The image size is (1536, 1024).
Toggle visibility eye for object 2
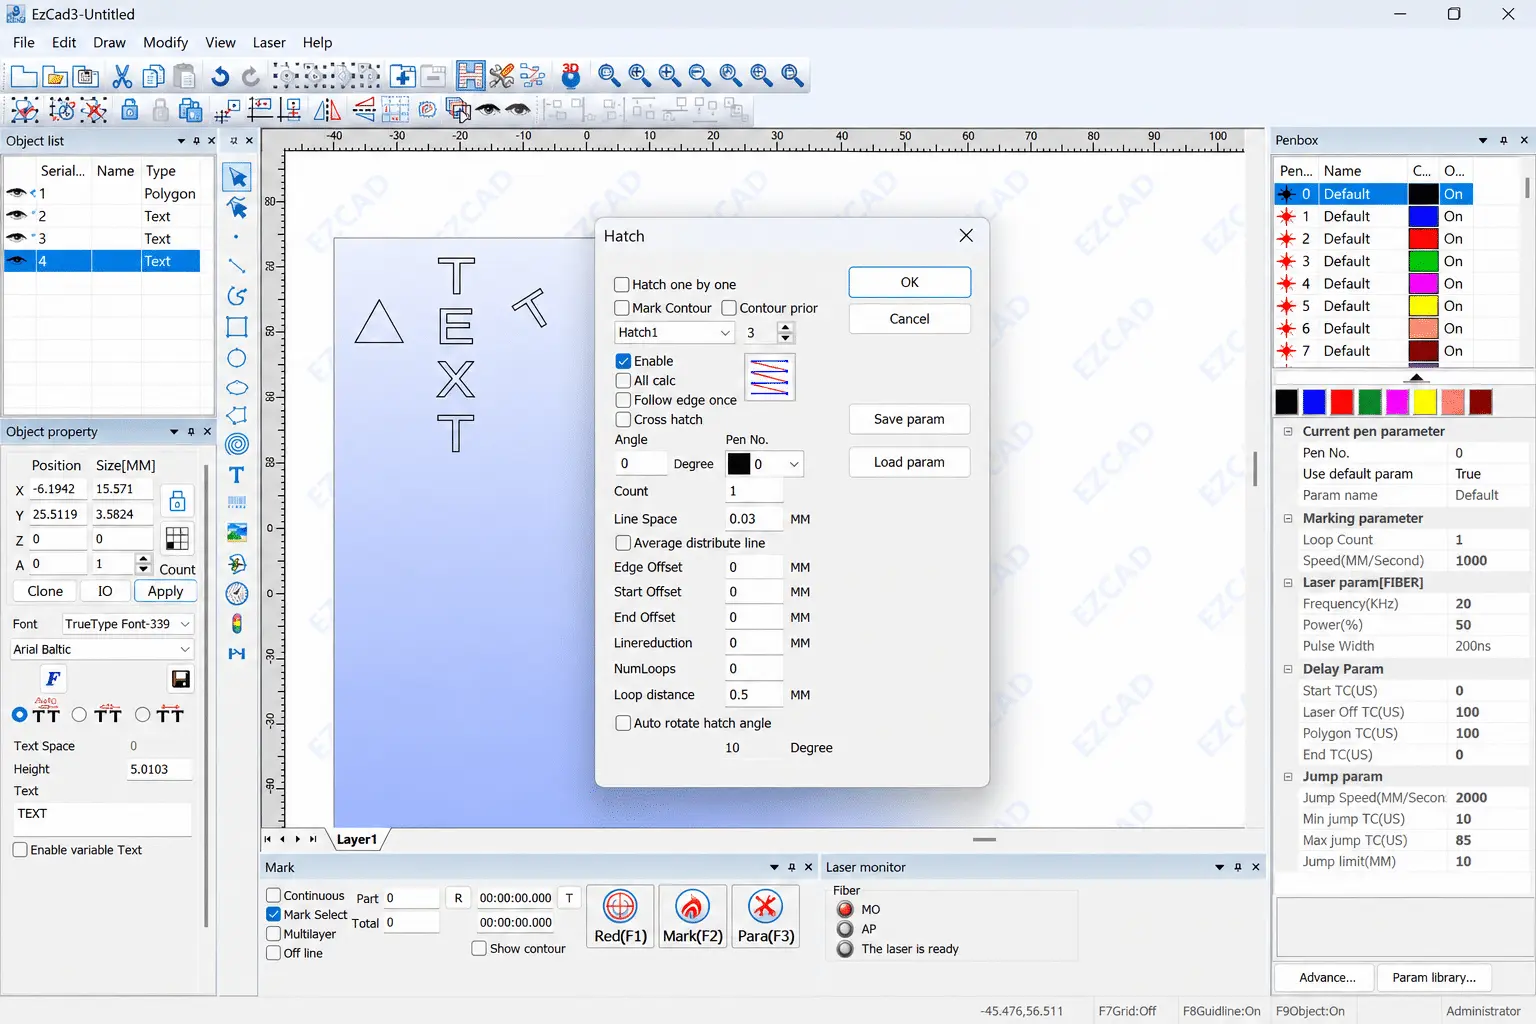pyautogui.click(x=16, y=216)
